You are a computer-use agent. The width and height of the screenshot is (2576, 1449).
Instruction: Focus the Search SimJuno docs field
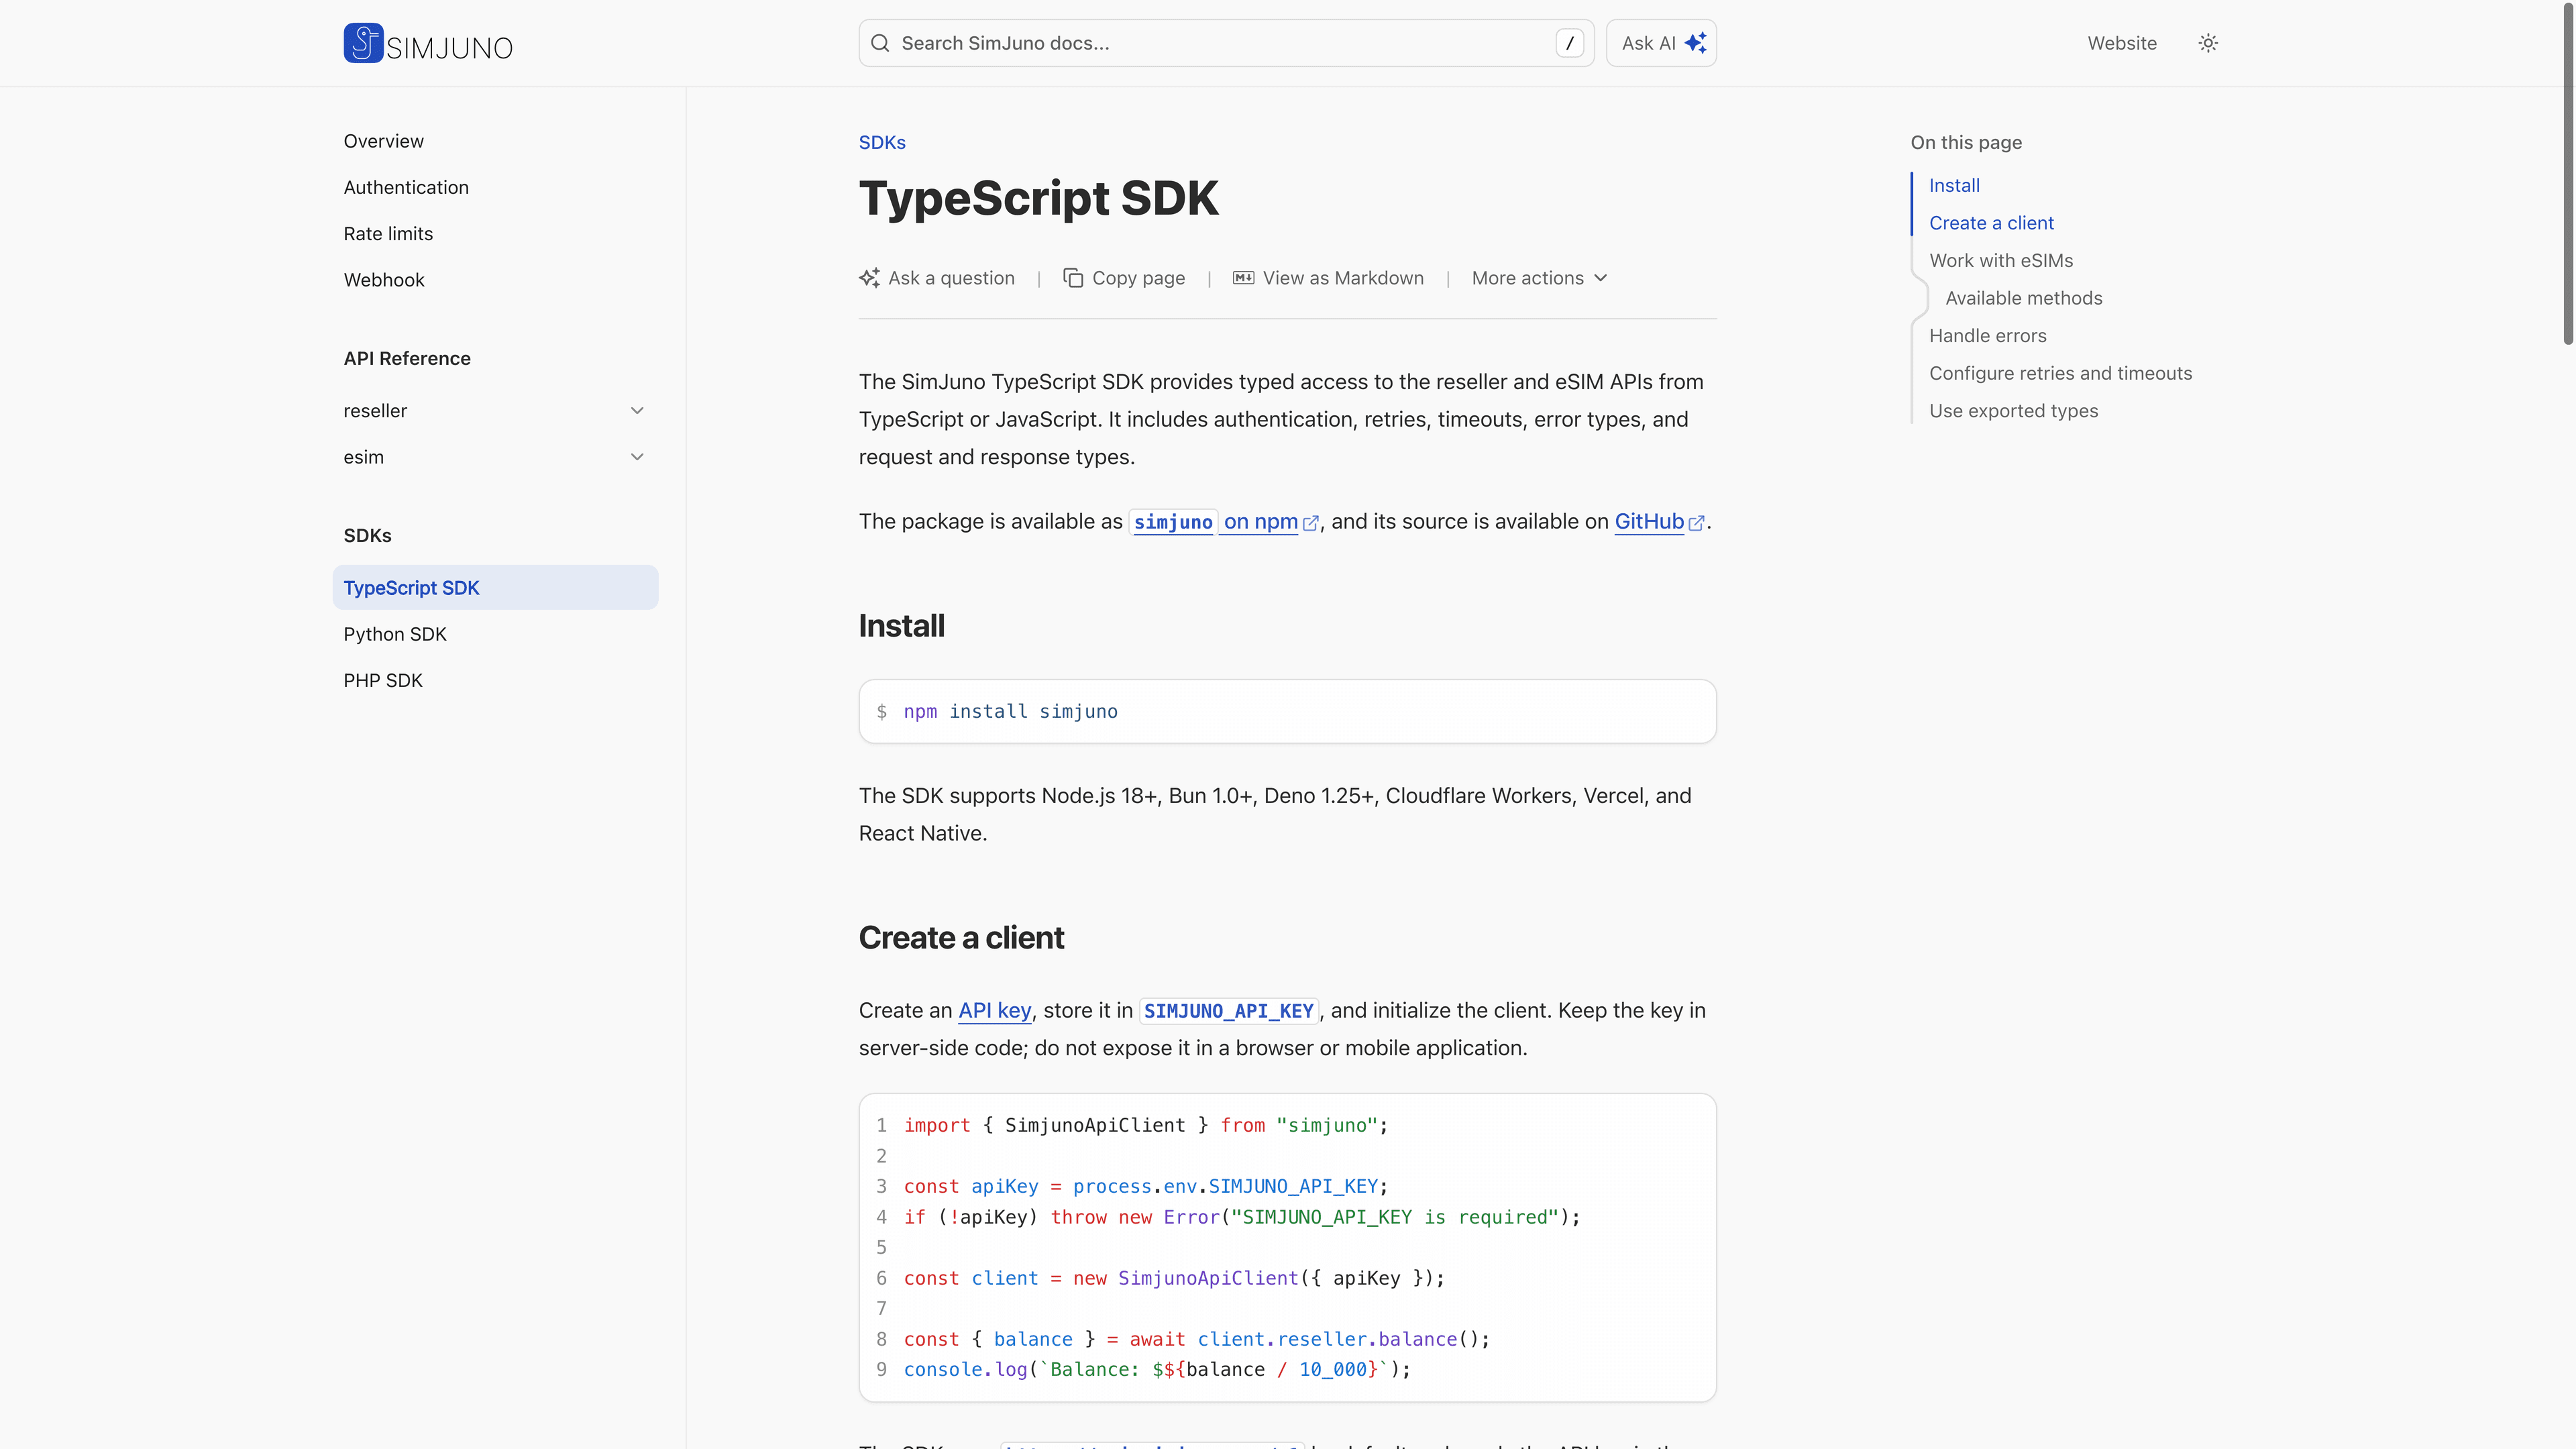click(1226, 43)
